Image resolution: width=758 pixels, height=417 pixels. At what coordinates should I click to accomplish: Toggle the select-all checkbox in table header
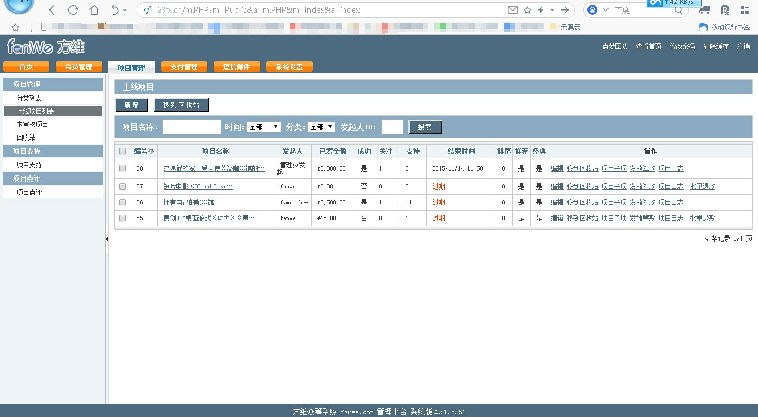pos(122,151)
